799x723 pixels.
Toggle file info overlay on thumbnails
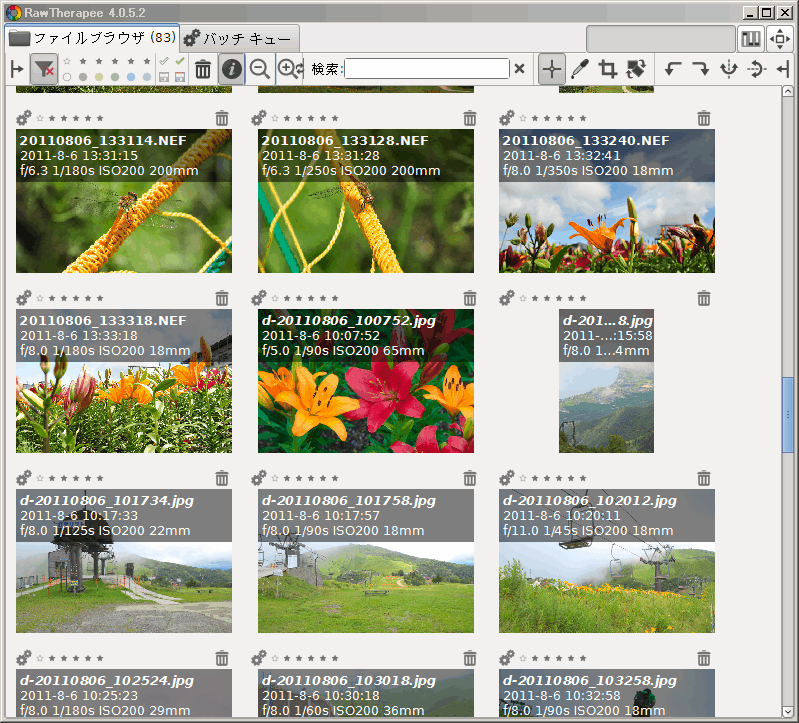[231, 69]
